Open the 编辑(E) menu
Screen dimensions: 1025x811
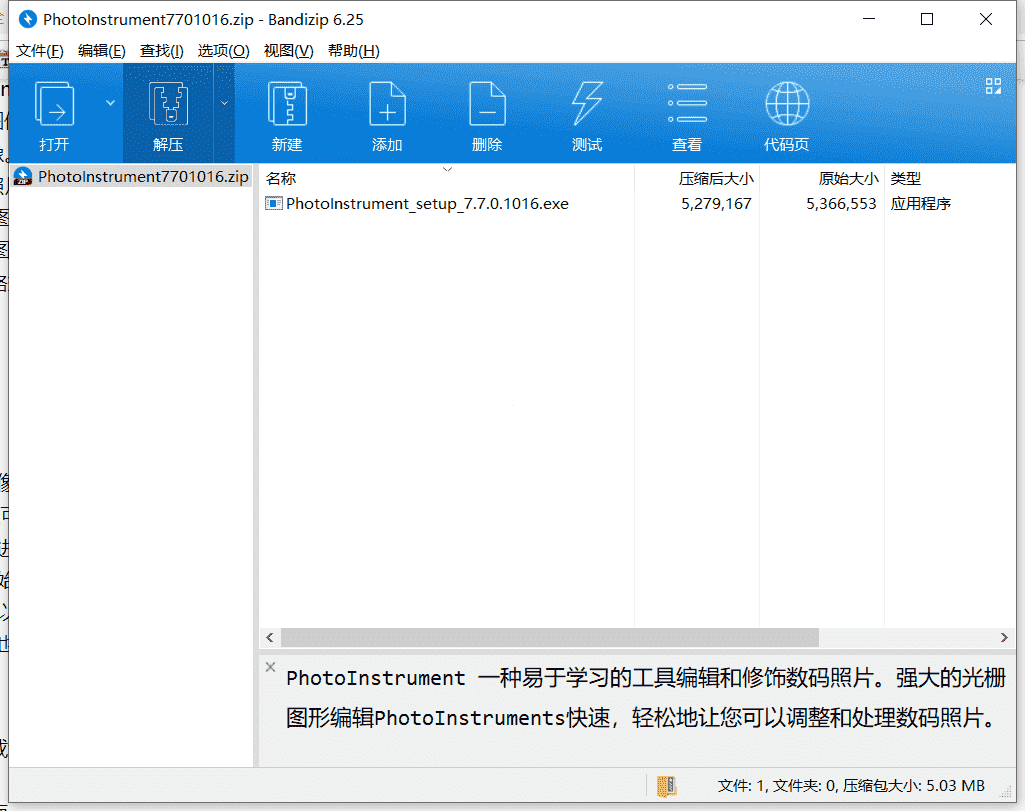[x=101, y=51]
